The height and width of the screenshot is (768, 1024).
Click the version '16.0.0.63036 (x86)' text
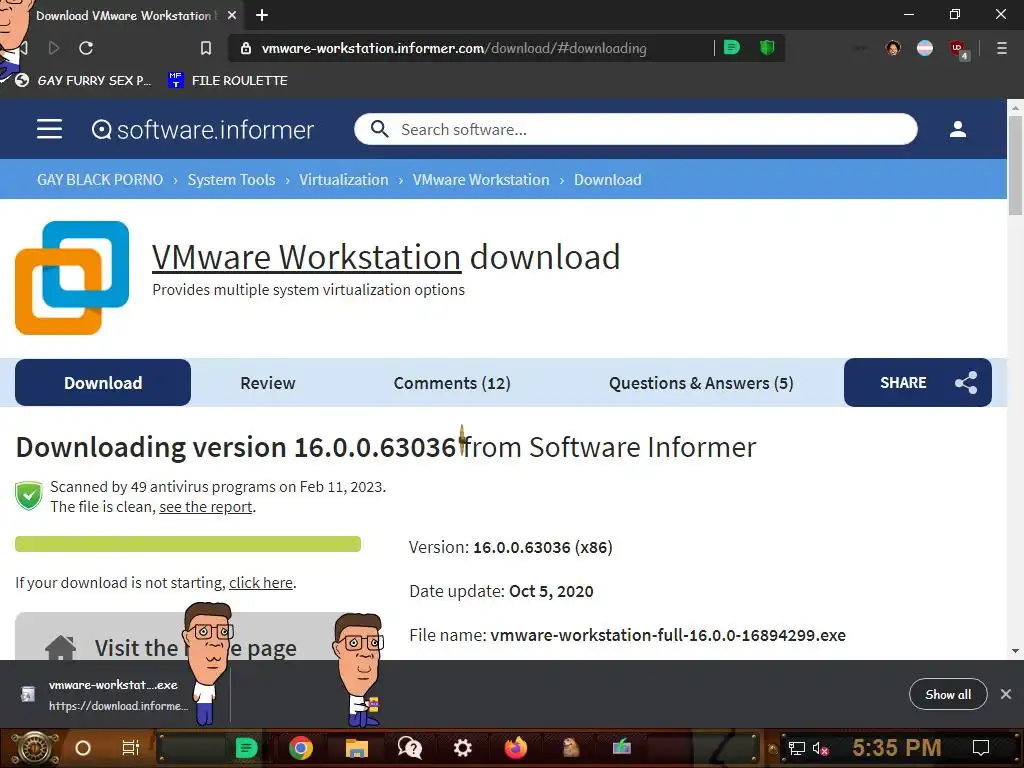pos(543,547)
